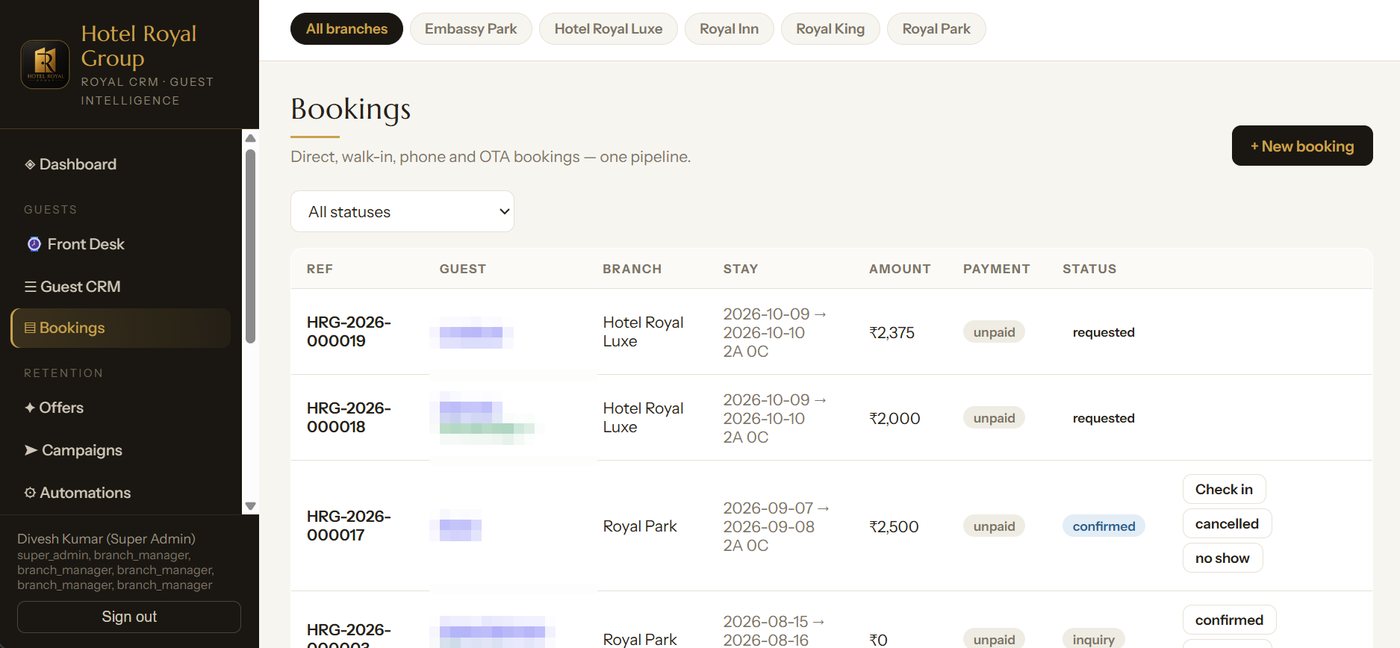
Task: Sign out of the CRM
Action: (129, 617)
